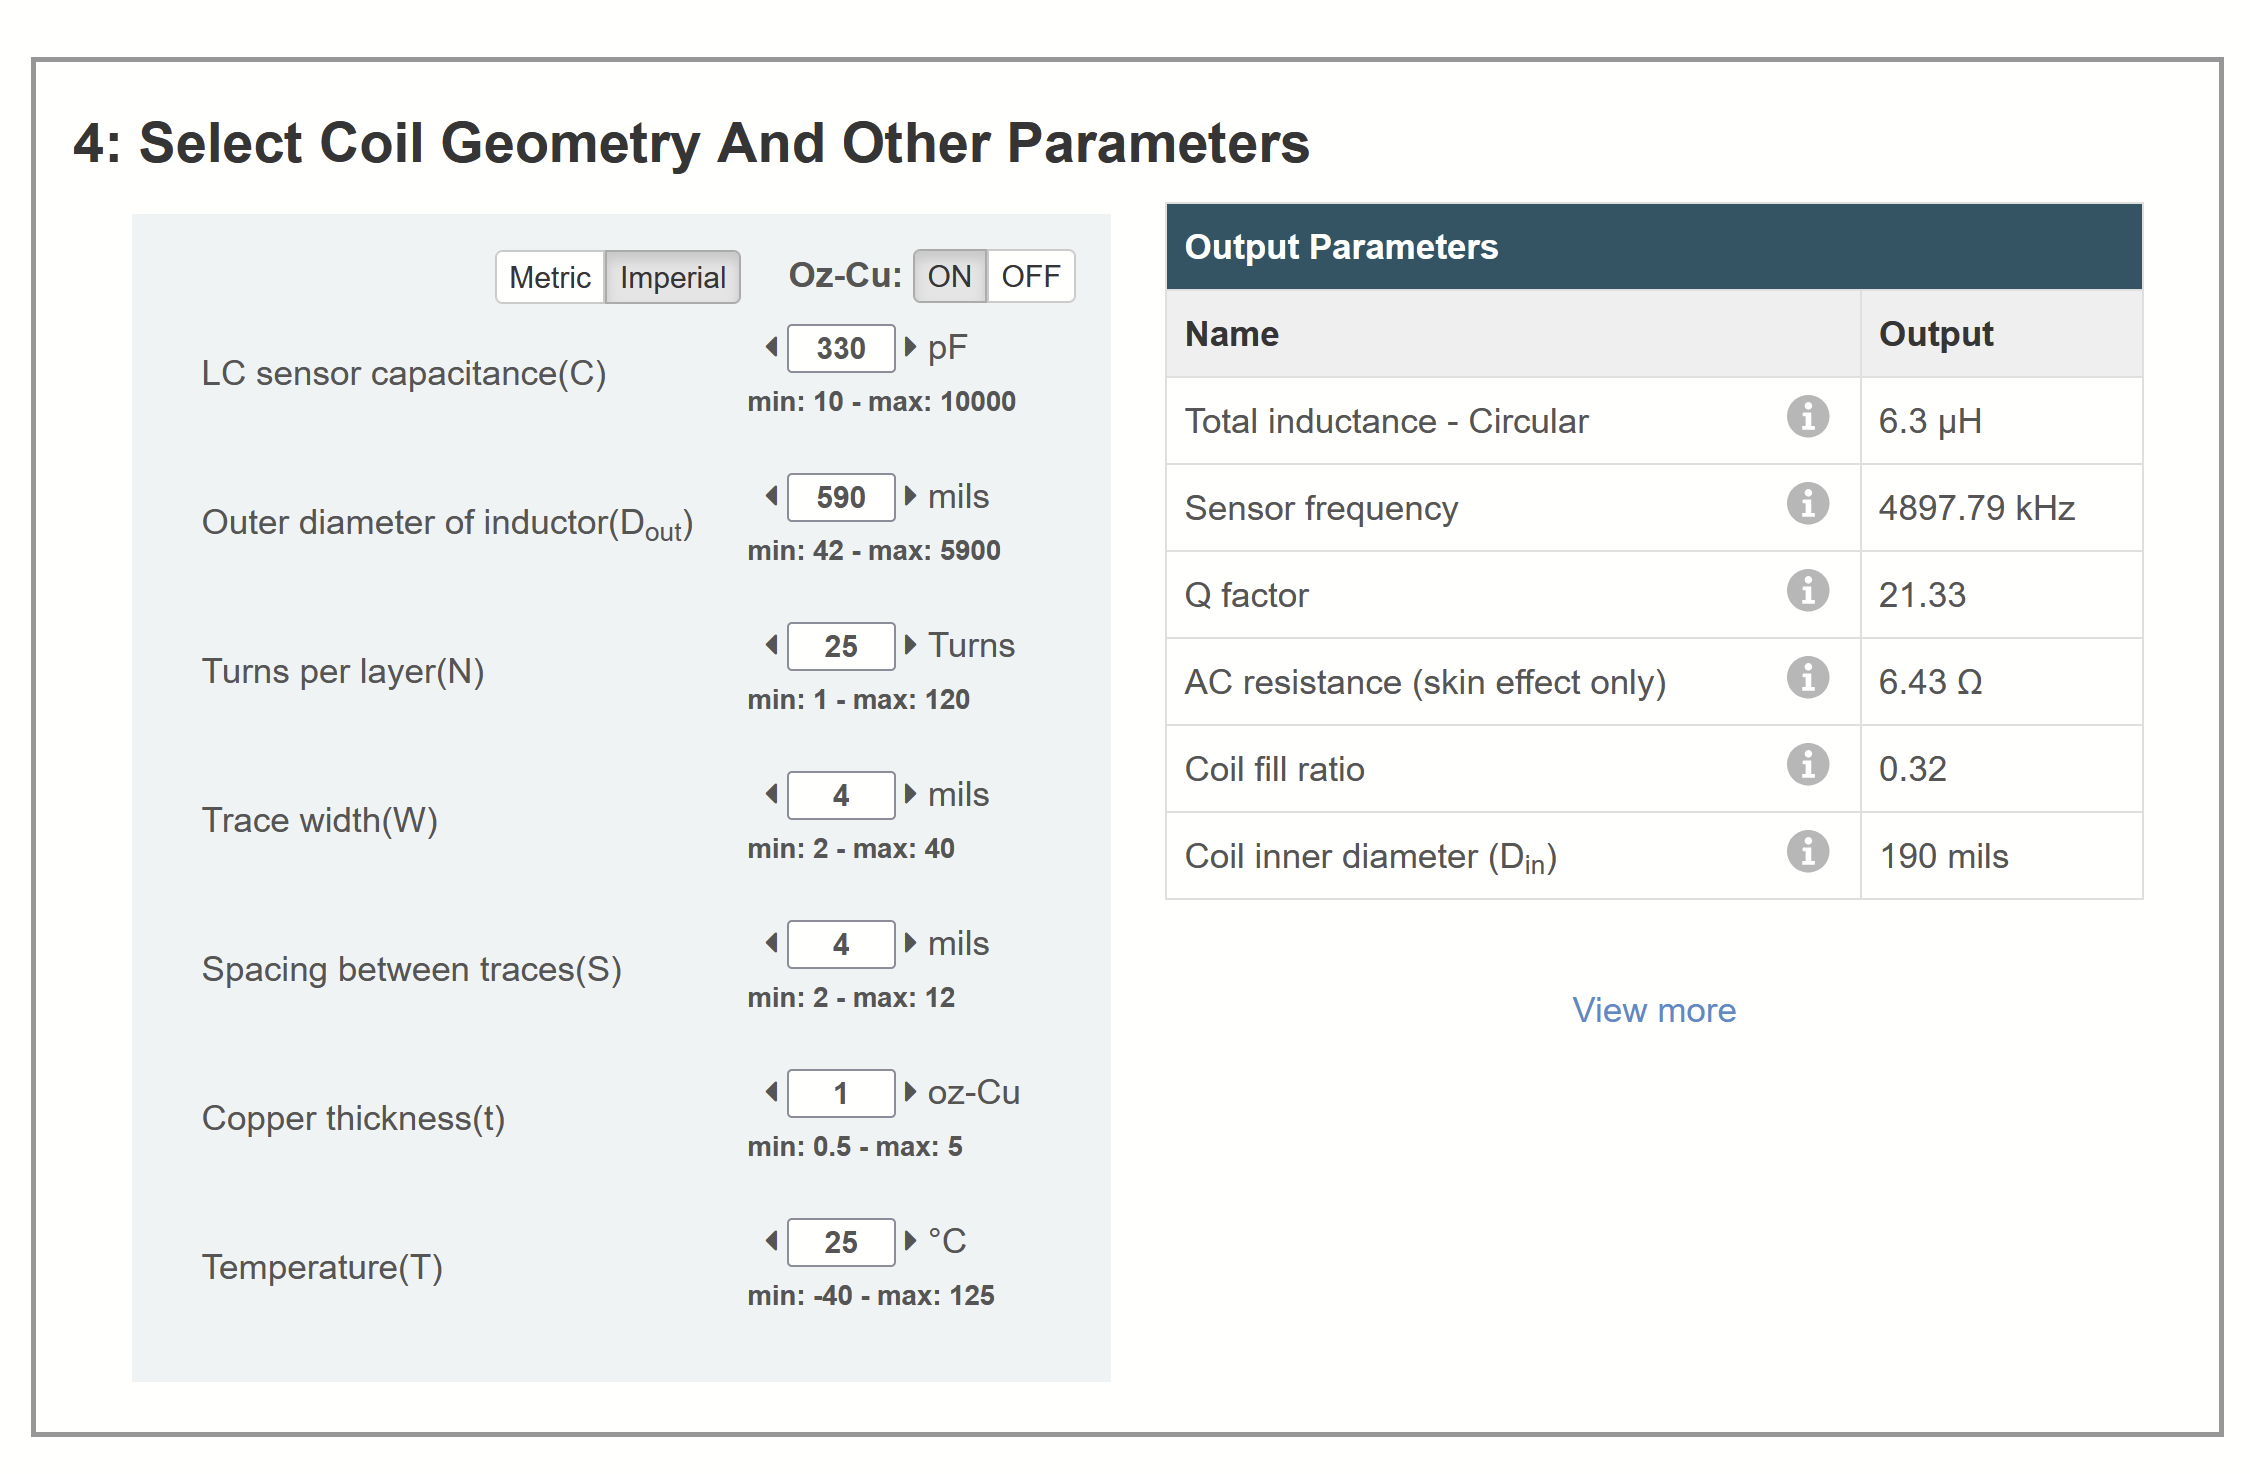Focus the Spacing between traces input field
The image size is (2250, 1474).
[841, 944]
